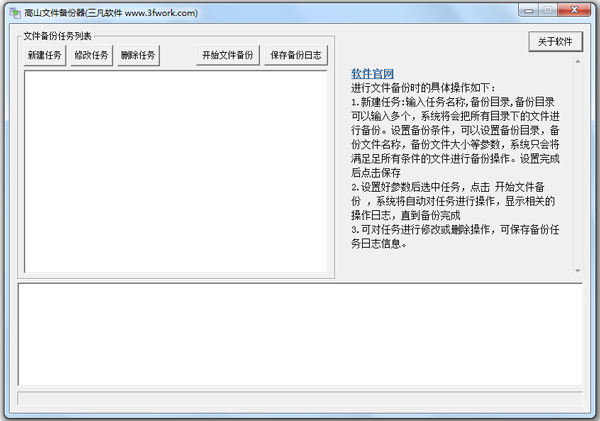Click the help panel scrollbar up arrow

(x=577, y=62)
